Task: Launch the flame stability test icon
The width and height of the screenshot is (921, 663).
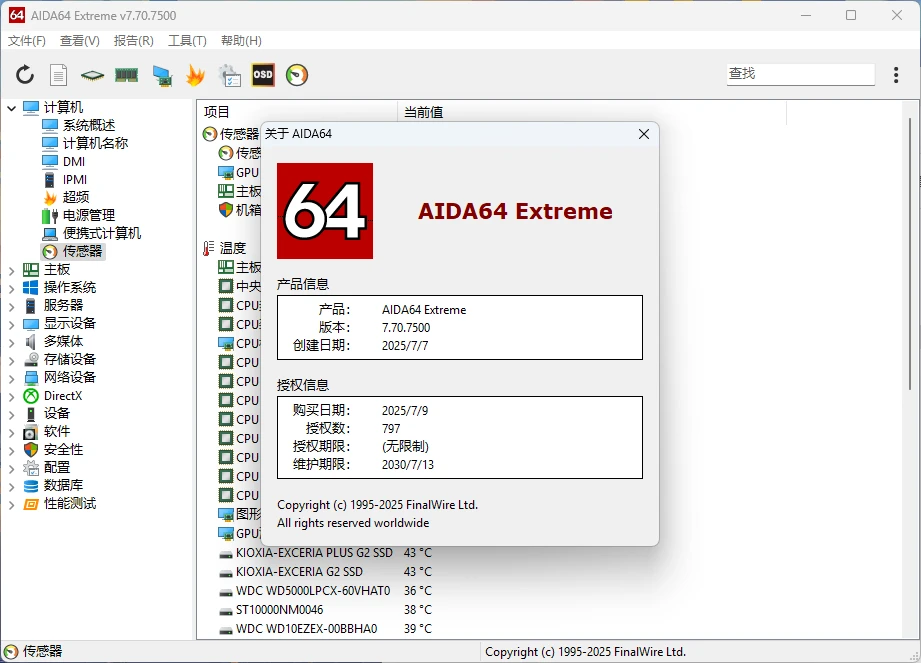Action: tap(195, 75)
